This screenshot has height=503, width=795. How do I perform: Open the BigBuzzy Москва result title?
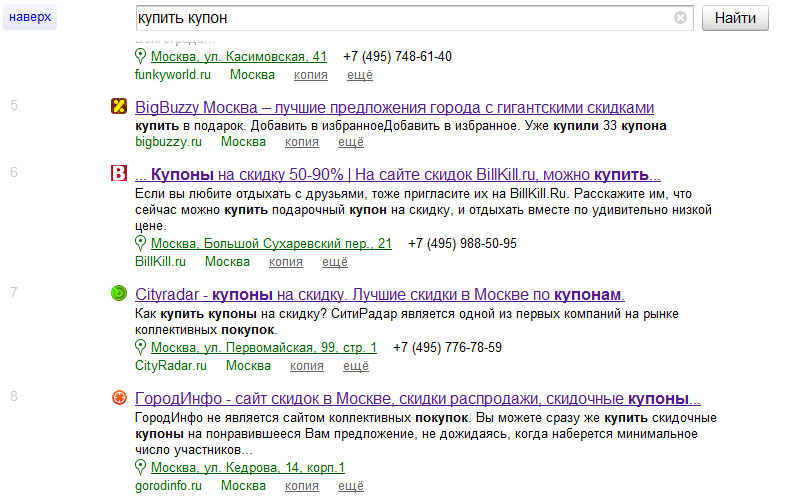click(x=394, y=107)
